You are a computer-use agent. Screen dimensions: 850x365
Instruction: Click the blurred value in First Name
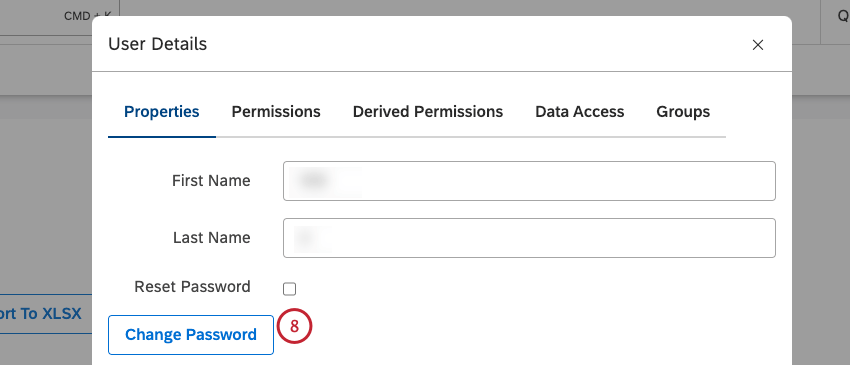325,182
